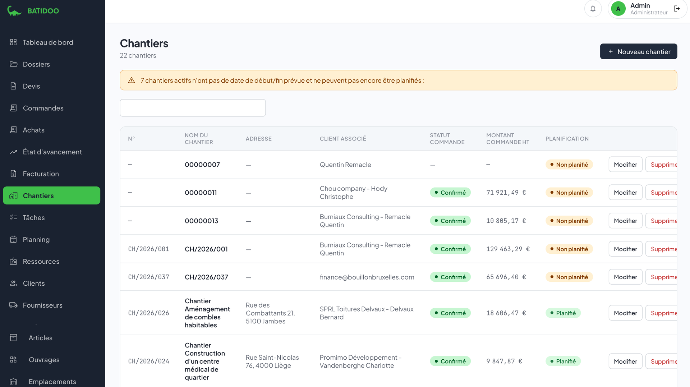
Task: Click chantier name 00000013
Action: tap(202, 221)
